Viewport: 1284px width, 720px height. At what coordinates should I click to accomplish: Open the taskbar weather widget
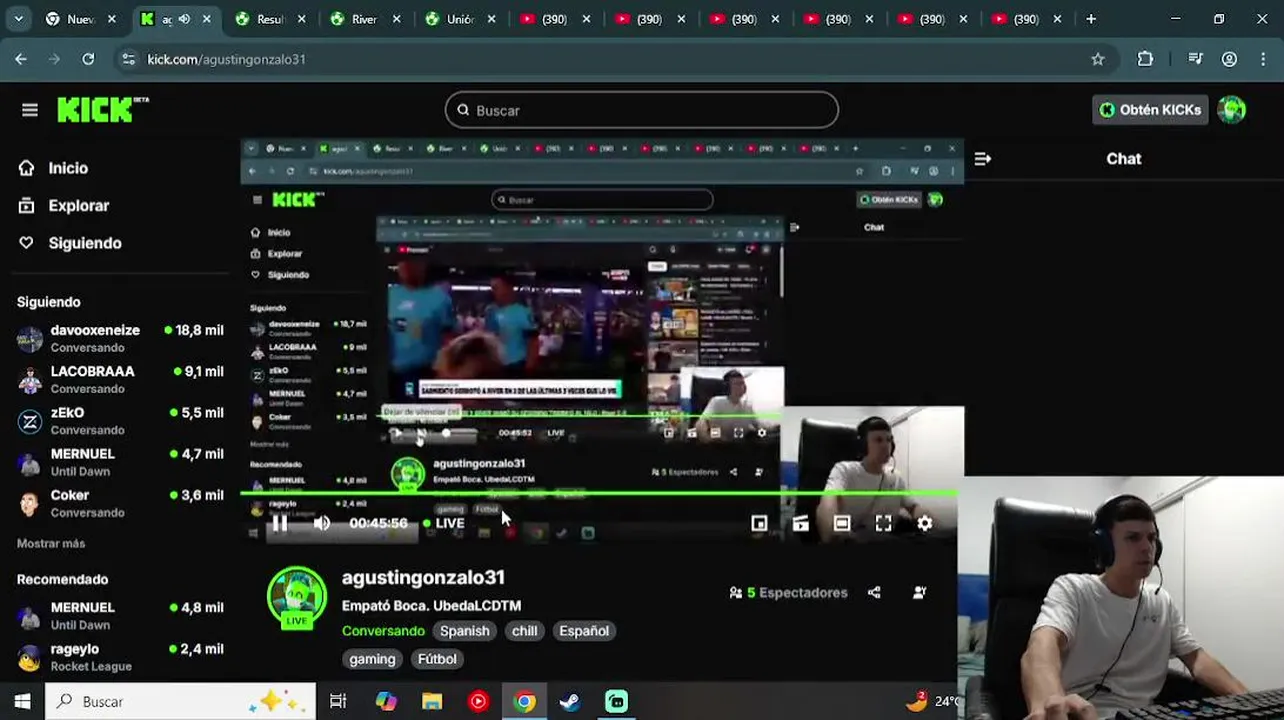(932, 701)
